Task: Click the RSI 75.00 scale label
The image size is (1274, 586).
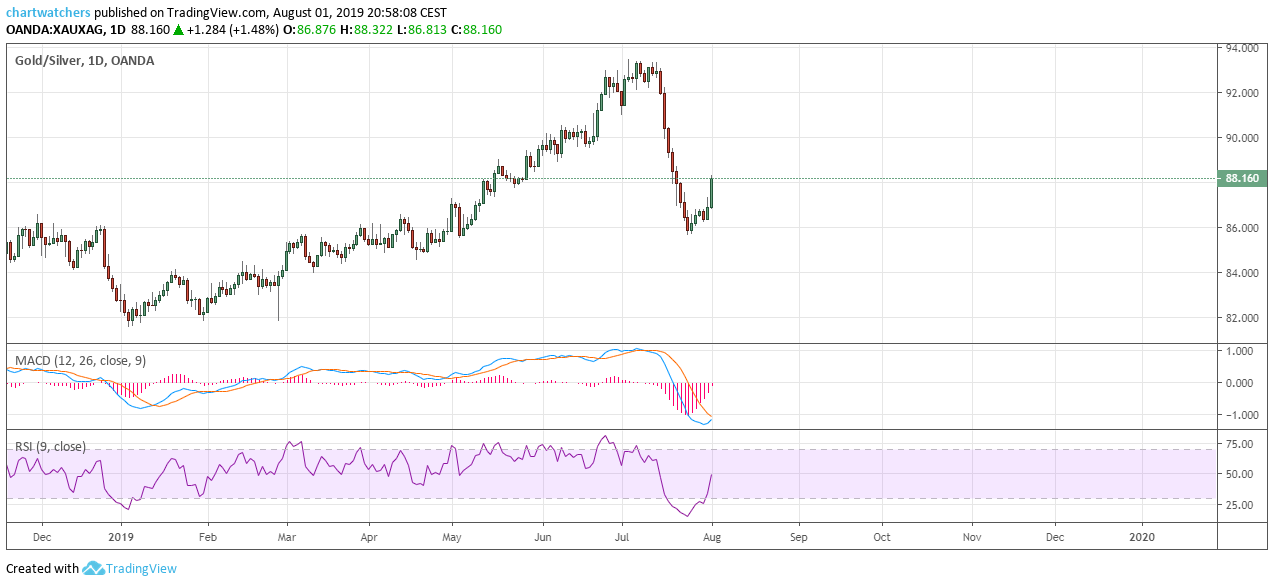Action: pos(1238,444)
